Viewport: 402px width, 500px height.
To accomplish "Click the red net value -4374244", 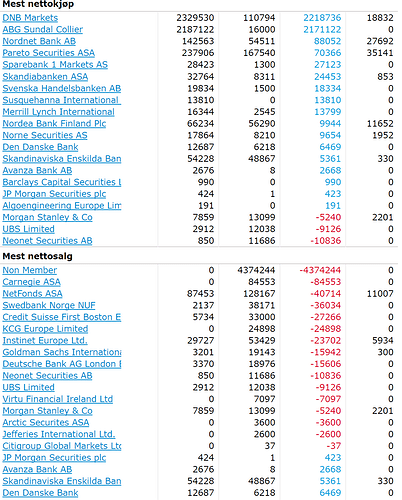I will [x=320, y=270].
